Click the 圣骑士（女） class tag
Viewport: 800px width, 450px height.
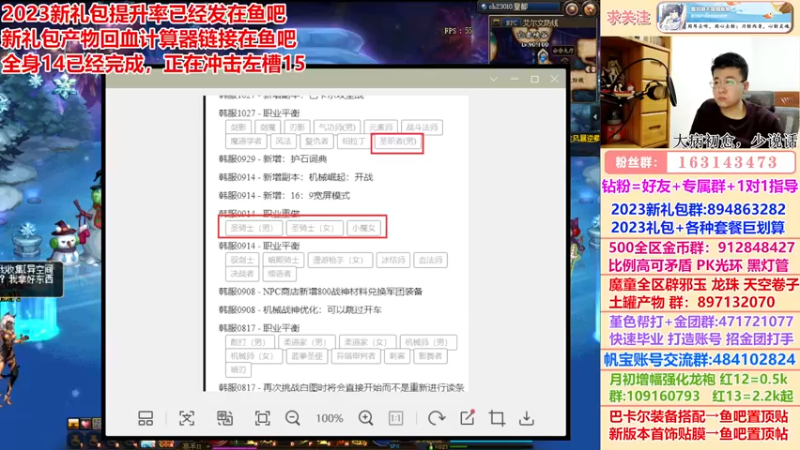pyautogui.click(x=314, y=228)
